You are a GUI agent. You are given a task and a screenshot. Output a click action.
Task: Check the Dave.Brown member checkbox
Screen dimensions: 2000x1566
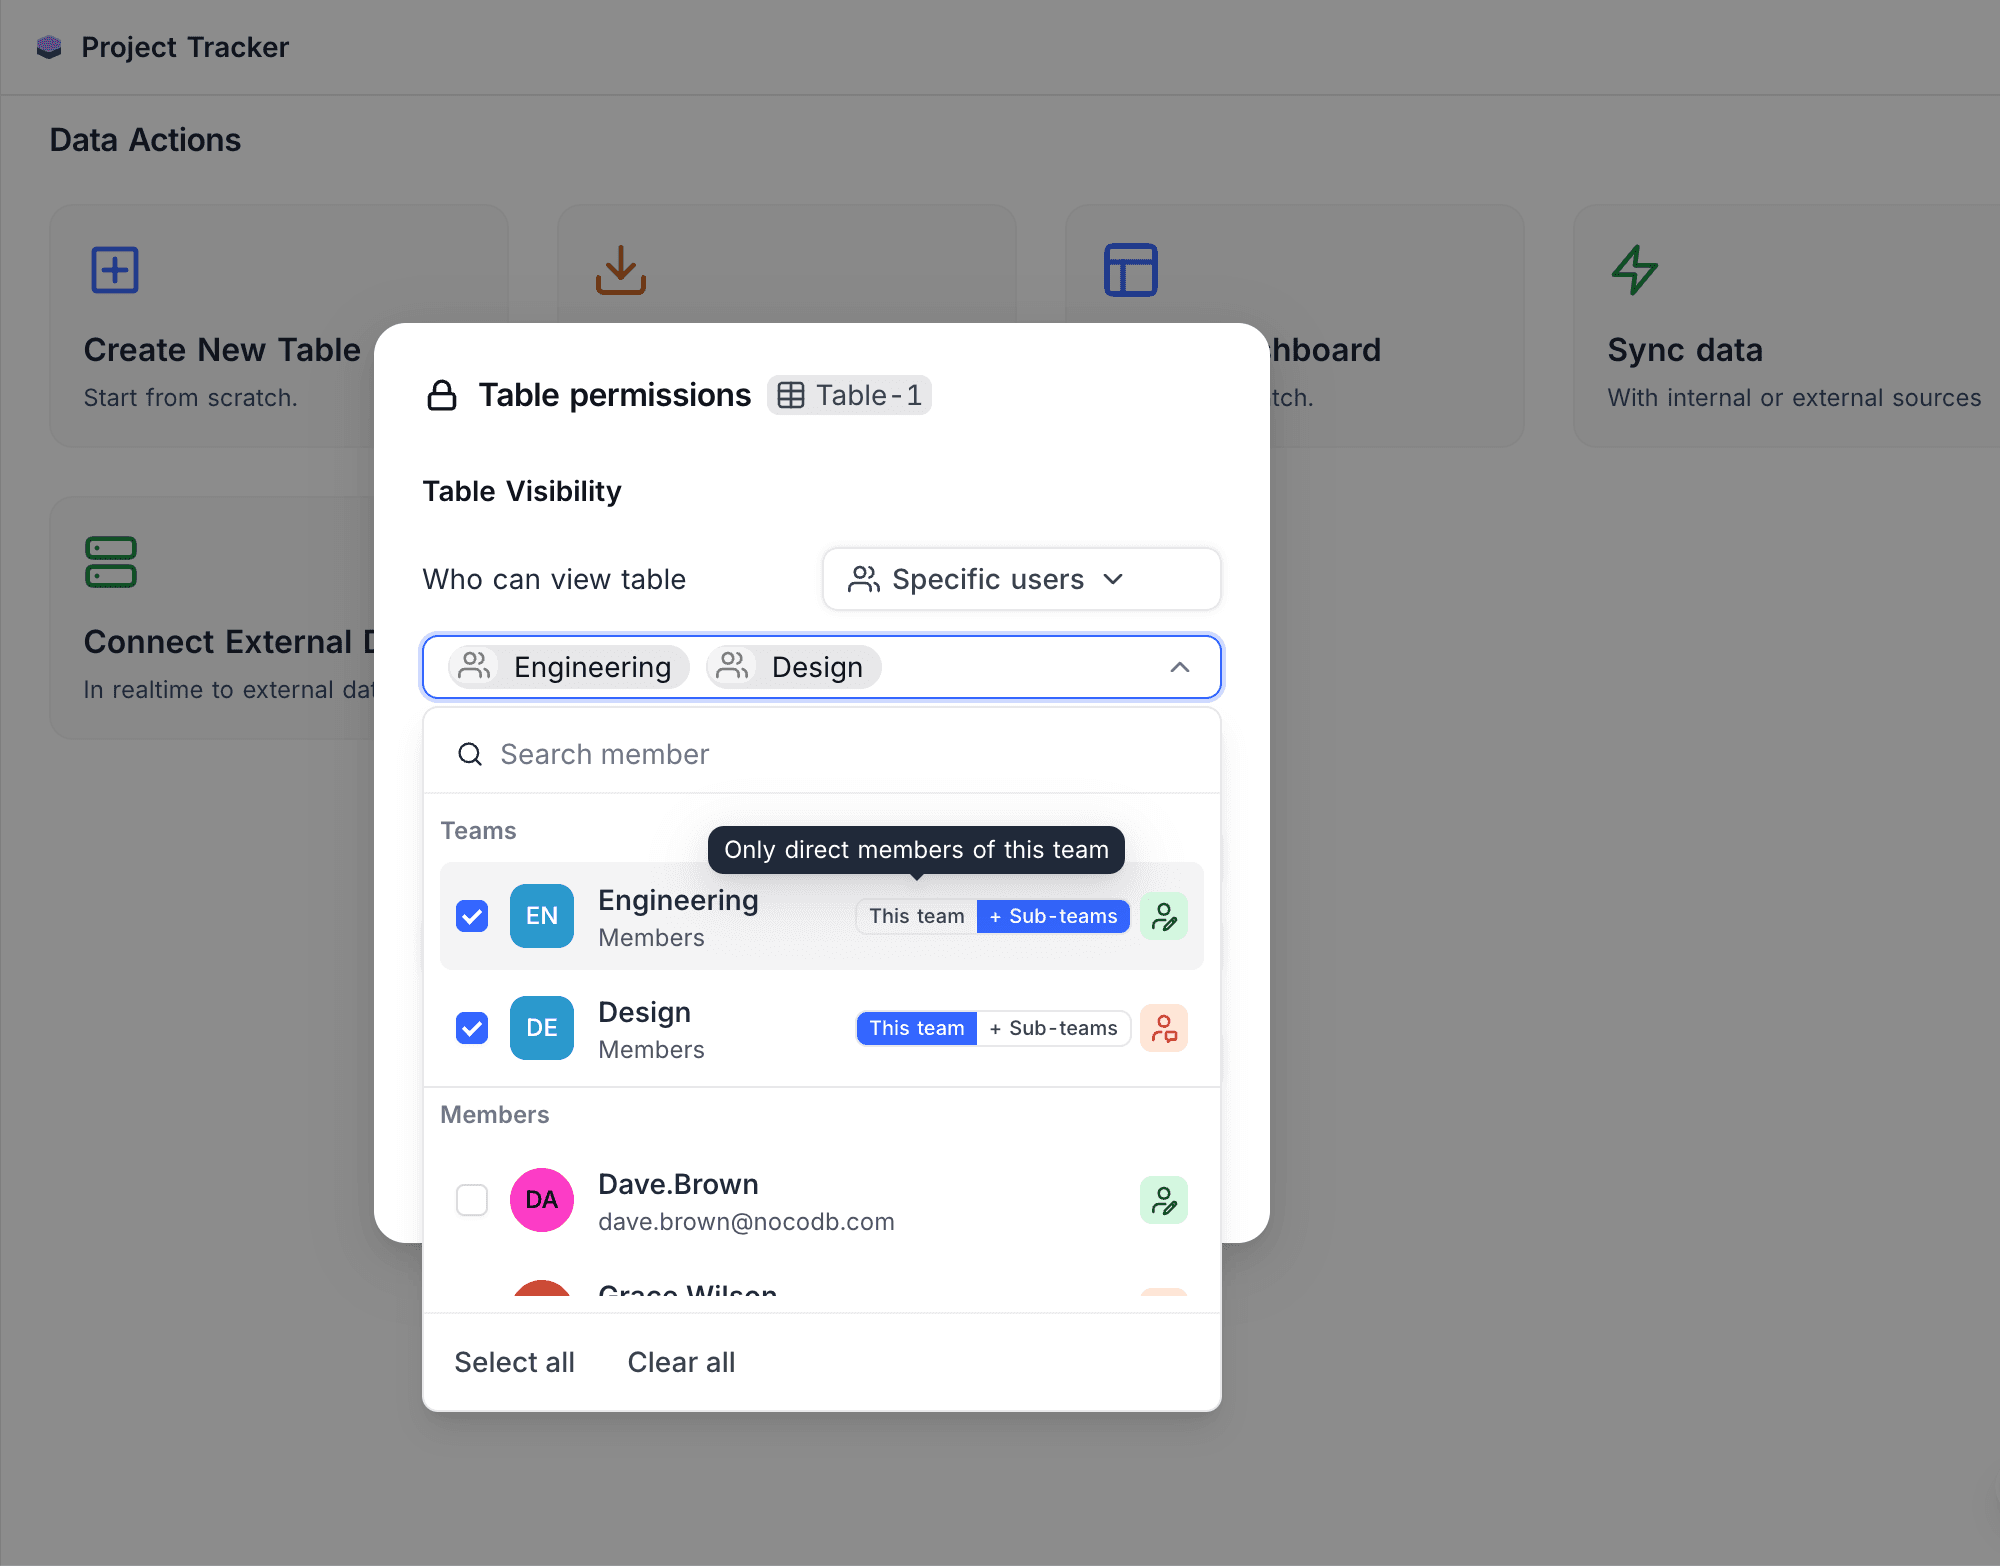[x=472, y=1200]
